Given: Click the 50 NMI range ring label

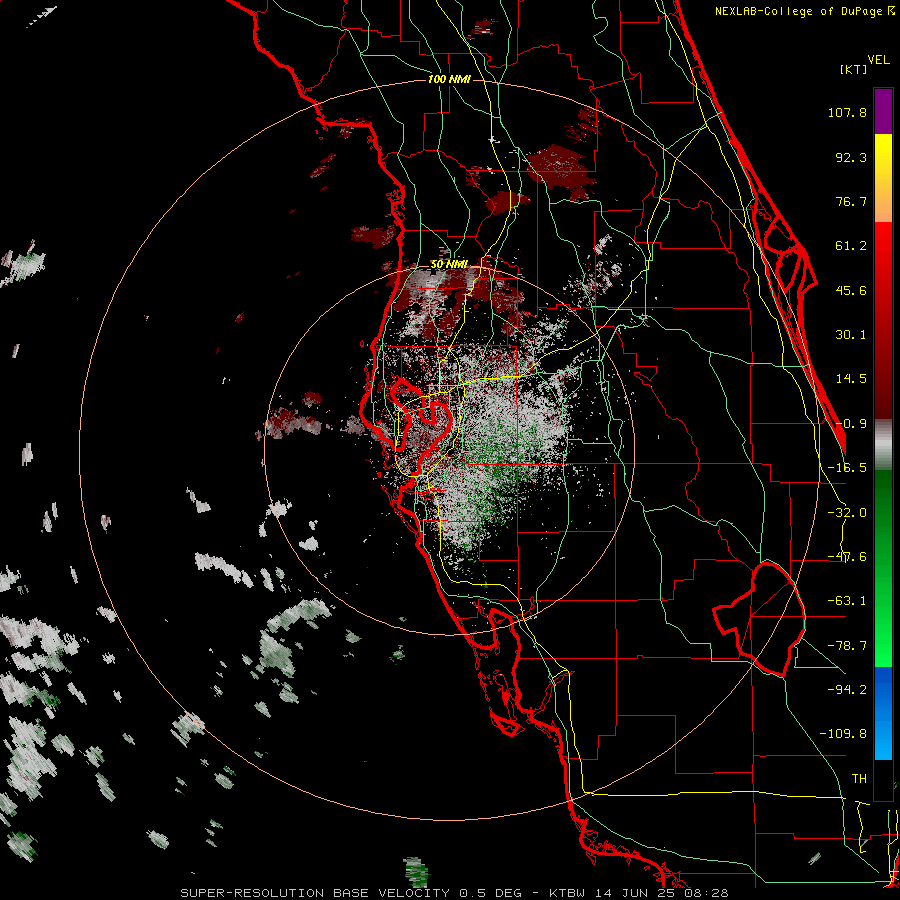Looking at the screenshot, I should (x=449, y=265).
